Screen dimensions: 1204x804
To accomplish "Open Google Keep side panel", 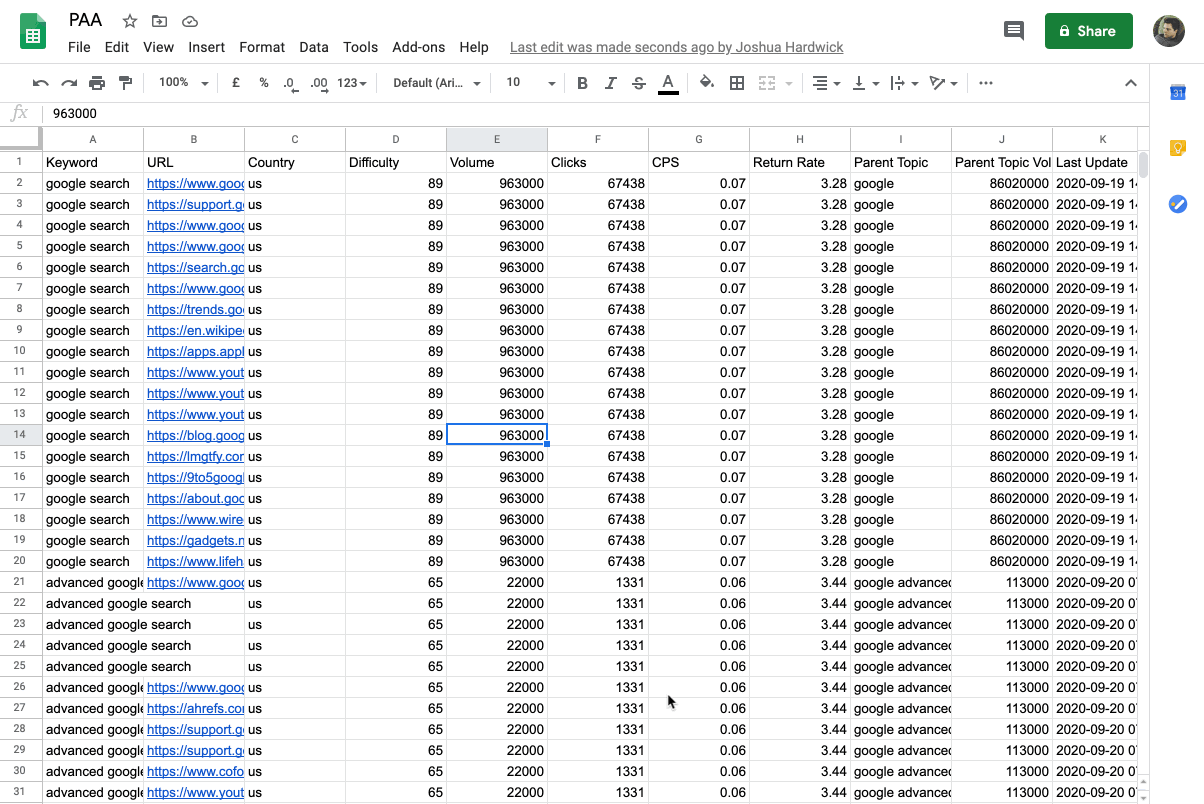I will [1178, 148].
